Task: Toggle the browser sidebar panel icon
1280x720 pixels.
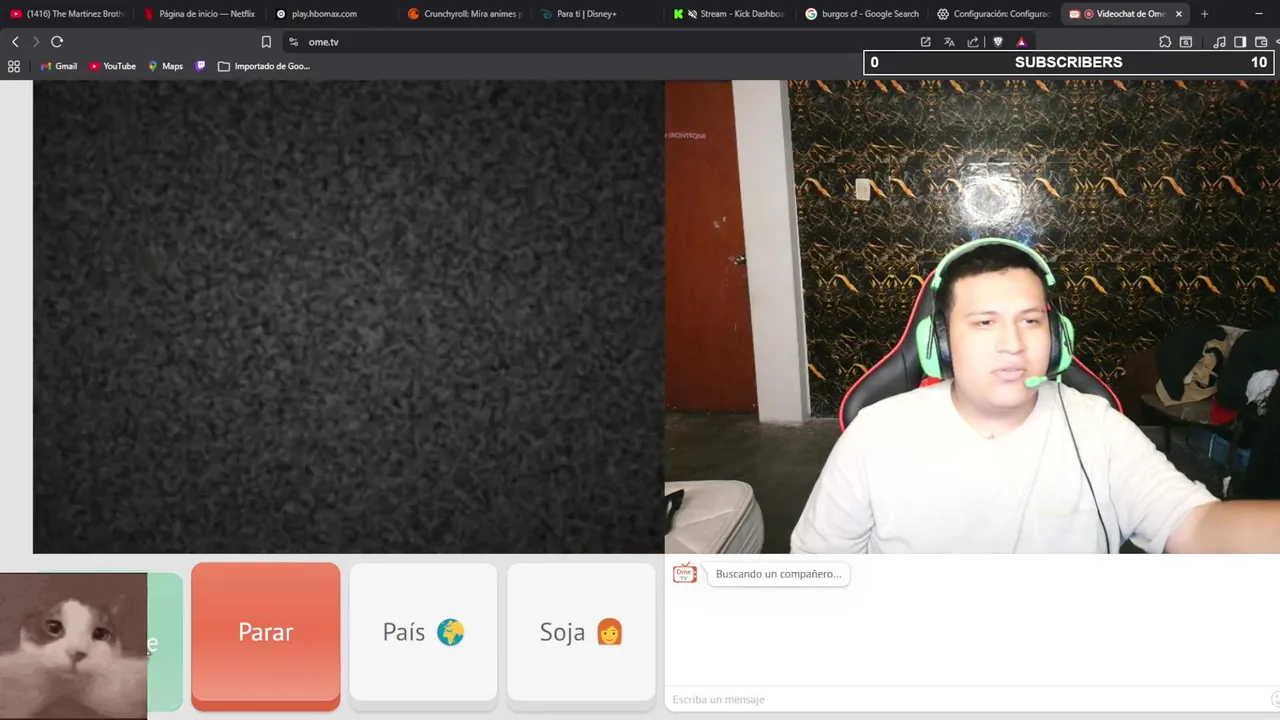Action: click(x=1240, y=42)
